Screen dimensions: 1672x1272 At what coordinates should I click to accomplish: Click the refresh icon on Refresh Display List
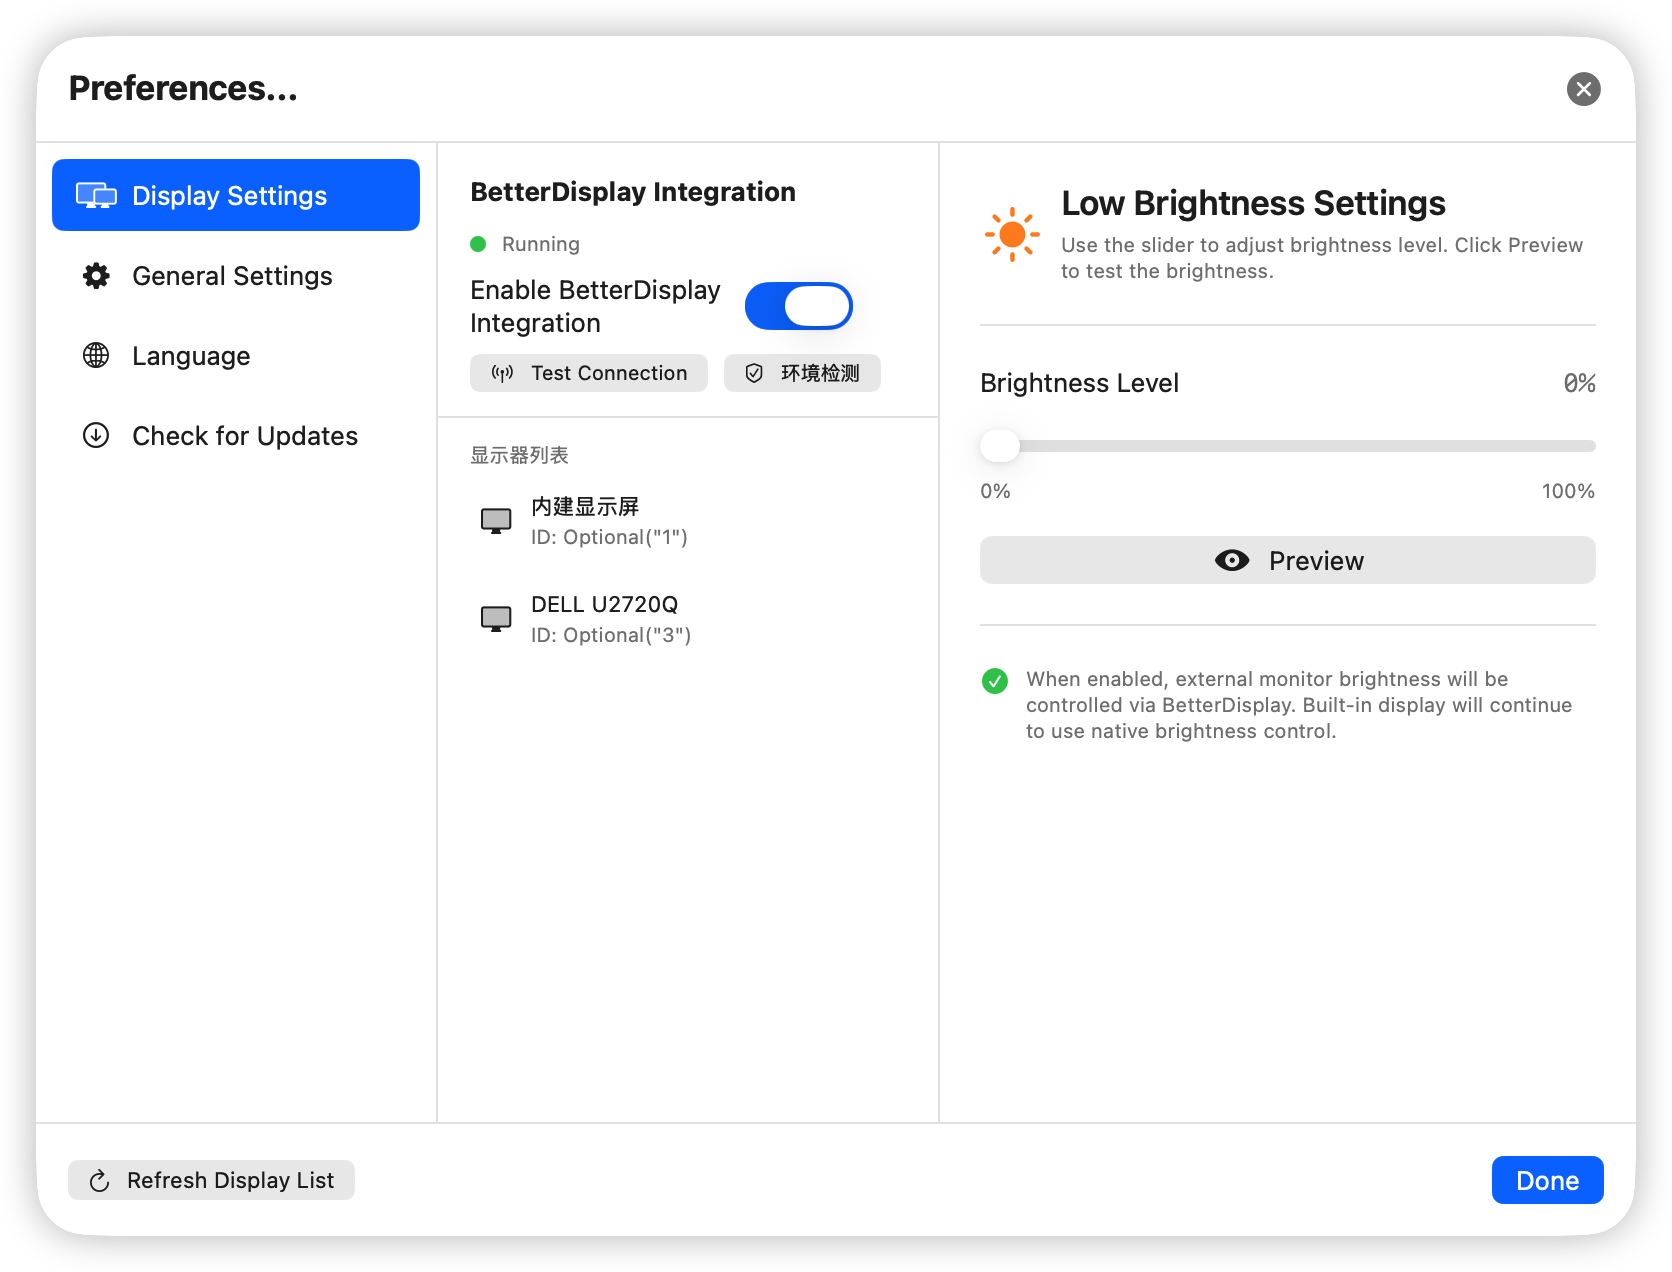(x=99, y=1180)
